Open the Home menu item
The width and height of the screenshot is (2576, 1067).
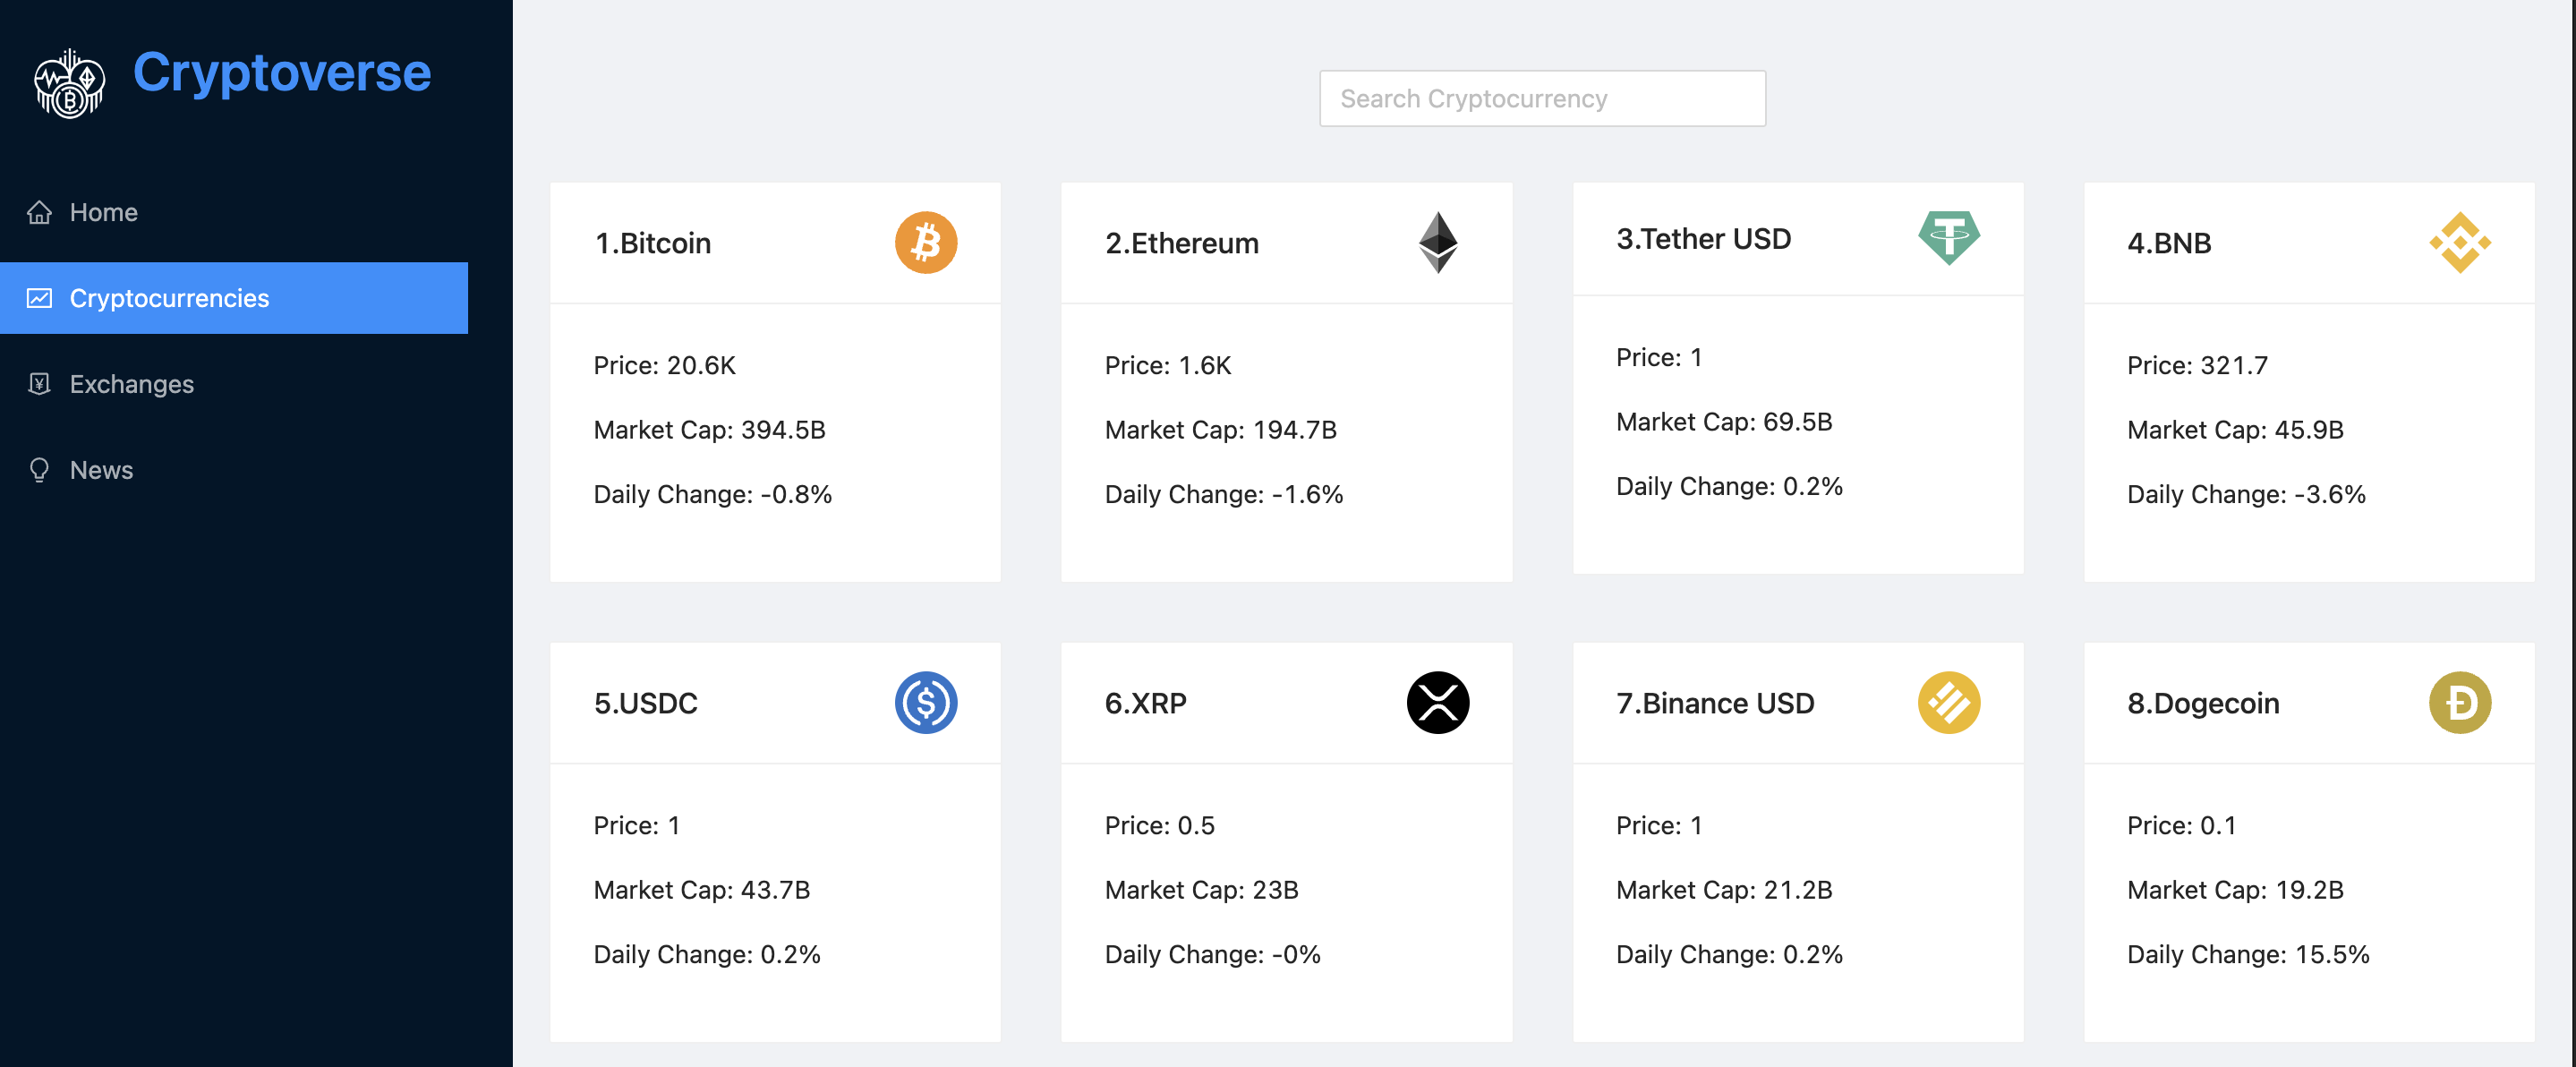[104, 213]
